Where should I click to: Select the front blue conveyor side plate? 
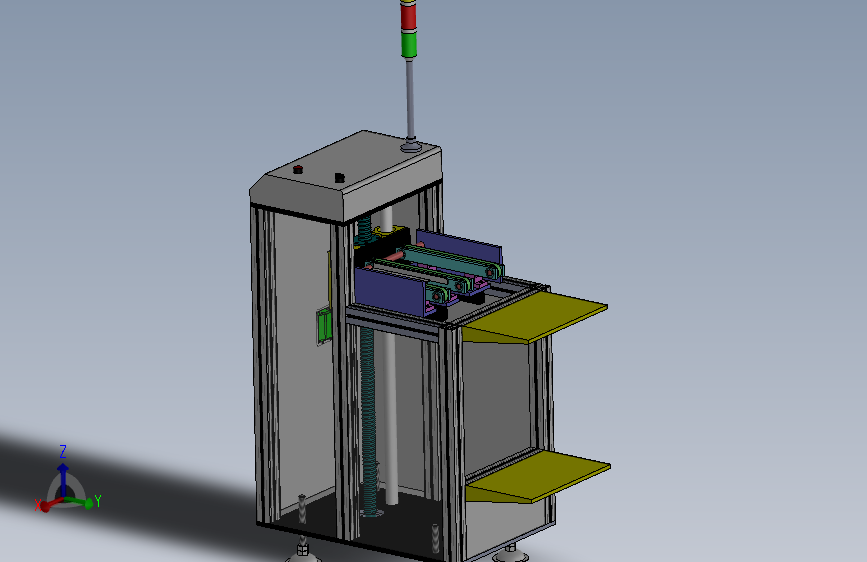[x=390, y=292]
